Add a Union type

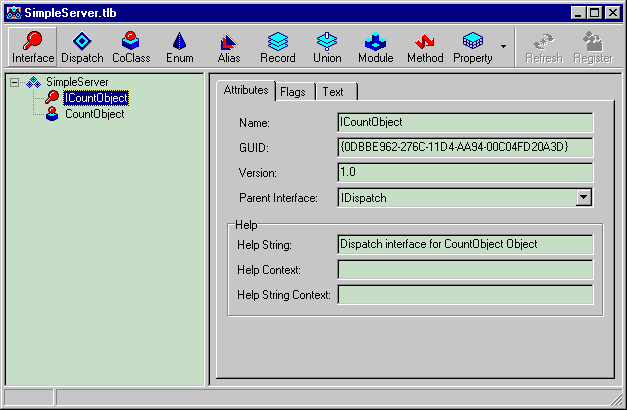pos(327,47)
